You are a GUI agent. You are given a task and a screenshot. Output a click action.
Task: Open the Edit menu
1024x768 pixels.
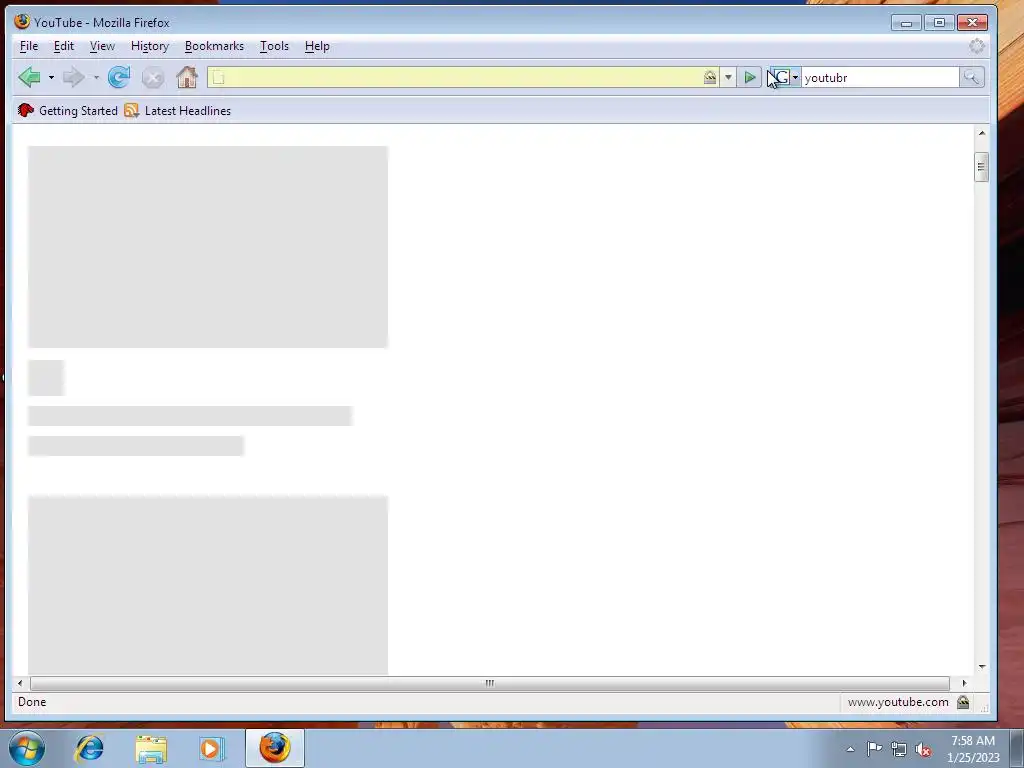tap(63, 46)
